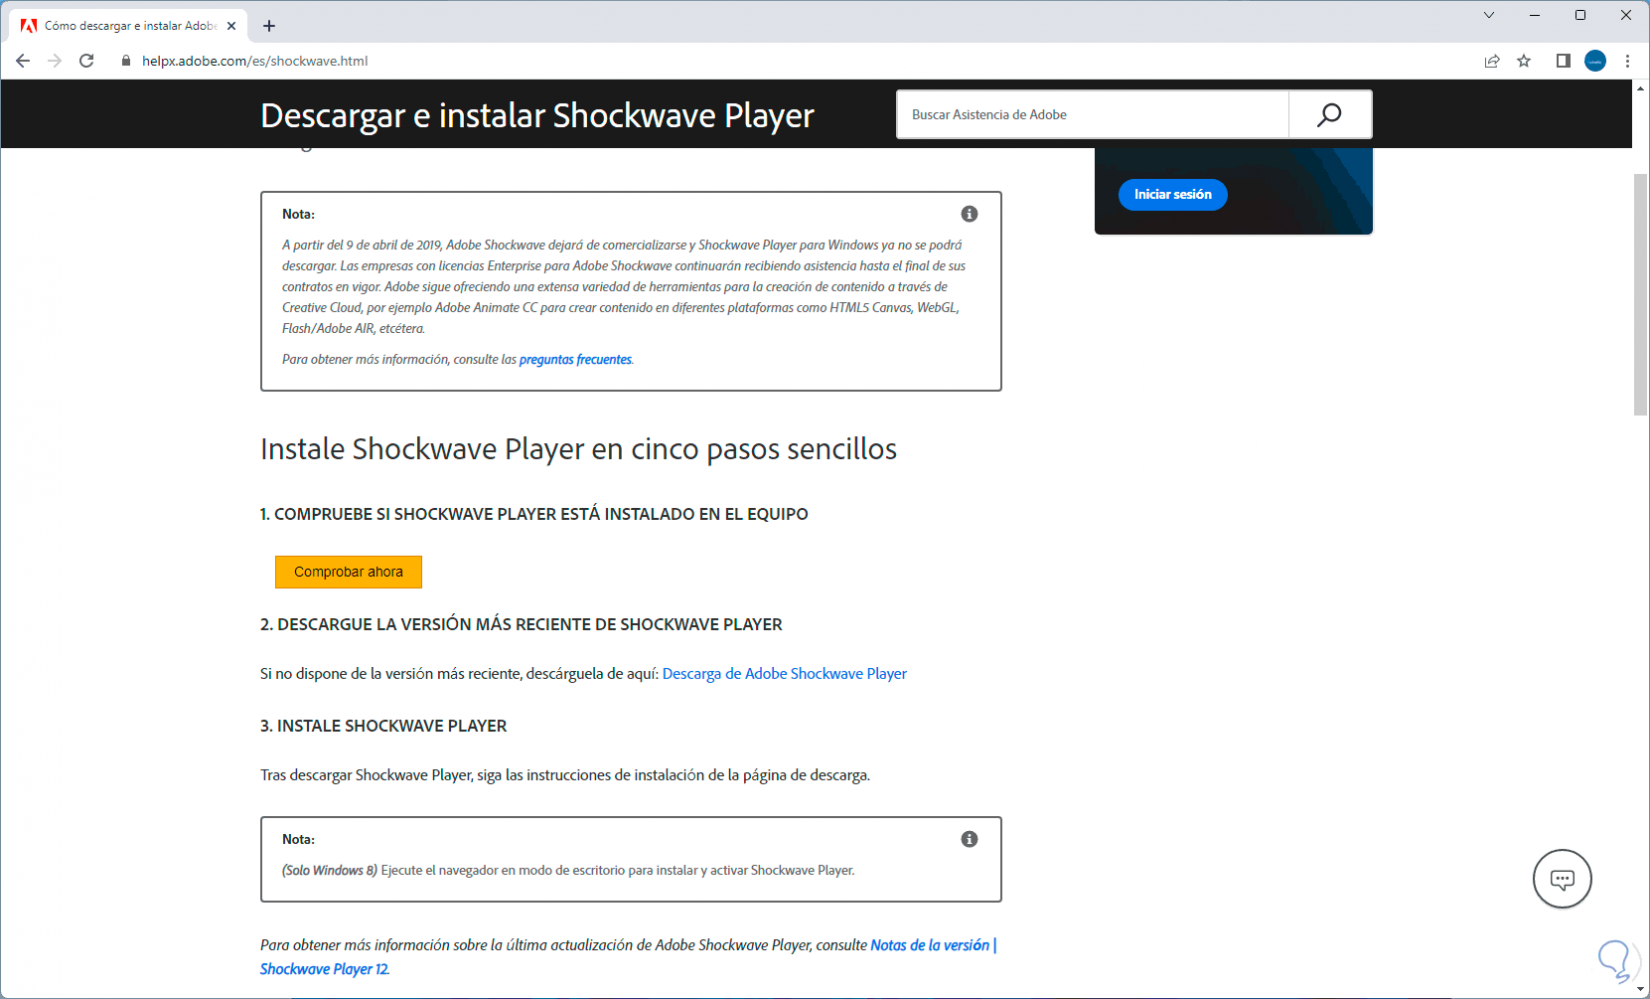Maximize the browser window

click(1580, 15)
